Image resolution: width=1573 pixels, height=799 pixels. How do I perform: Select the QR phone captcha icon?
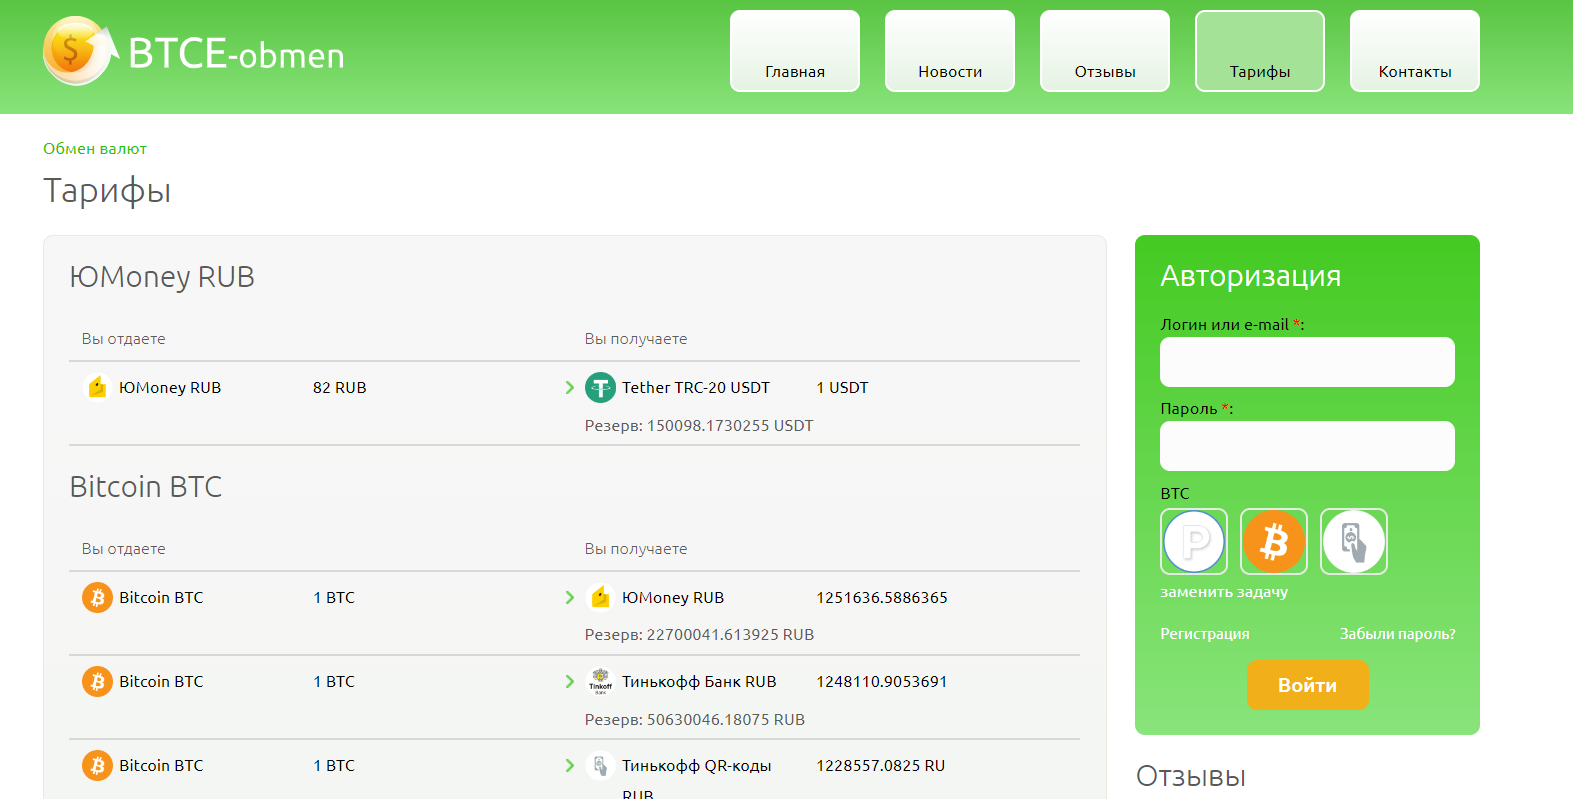click(x=1354, y=541)
